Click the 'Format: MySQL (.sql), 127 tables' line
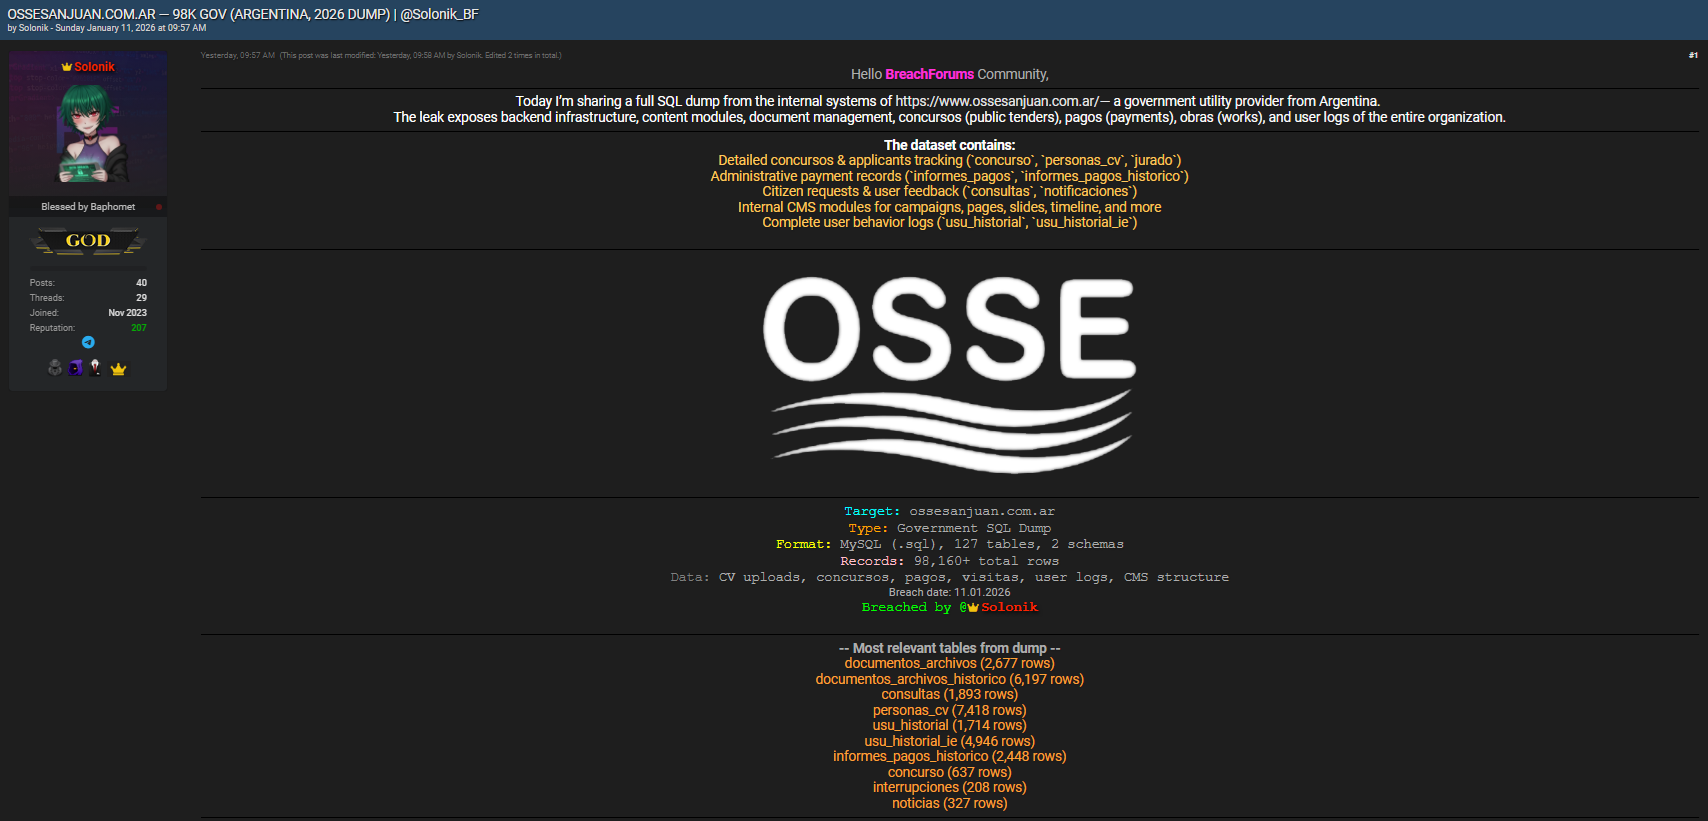 pos(949,544)
